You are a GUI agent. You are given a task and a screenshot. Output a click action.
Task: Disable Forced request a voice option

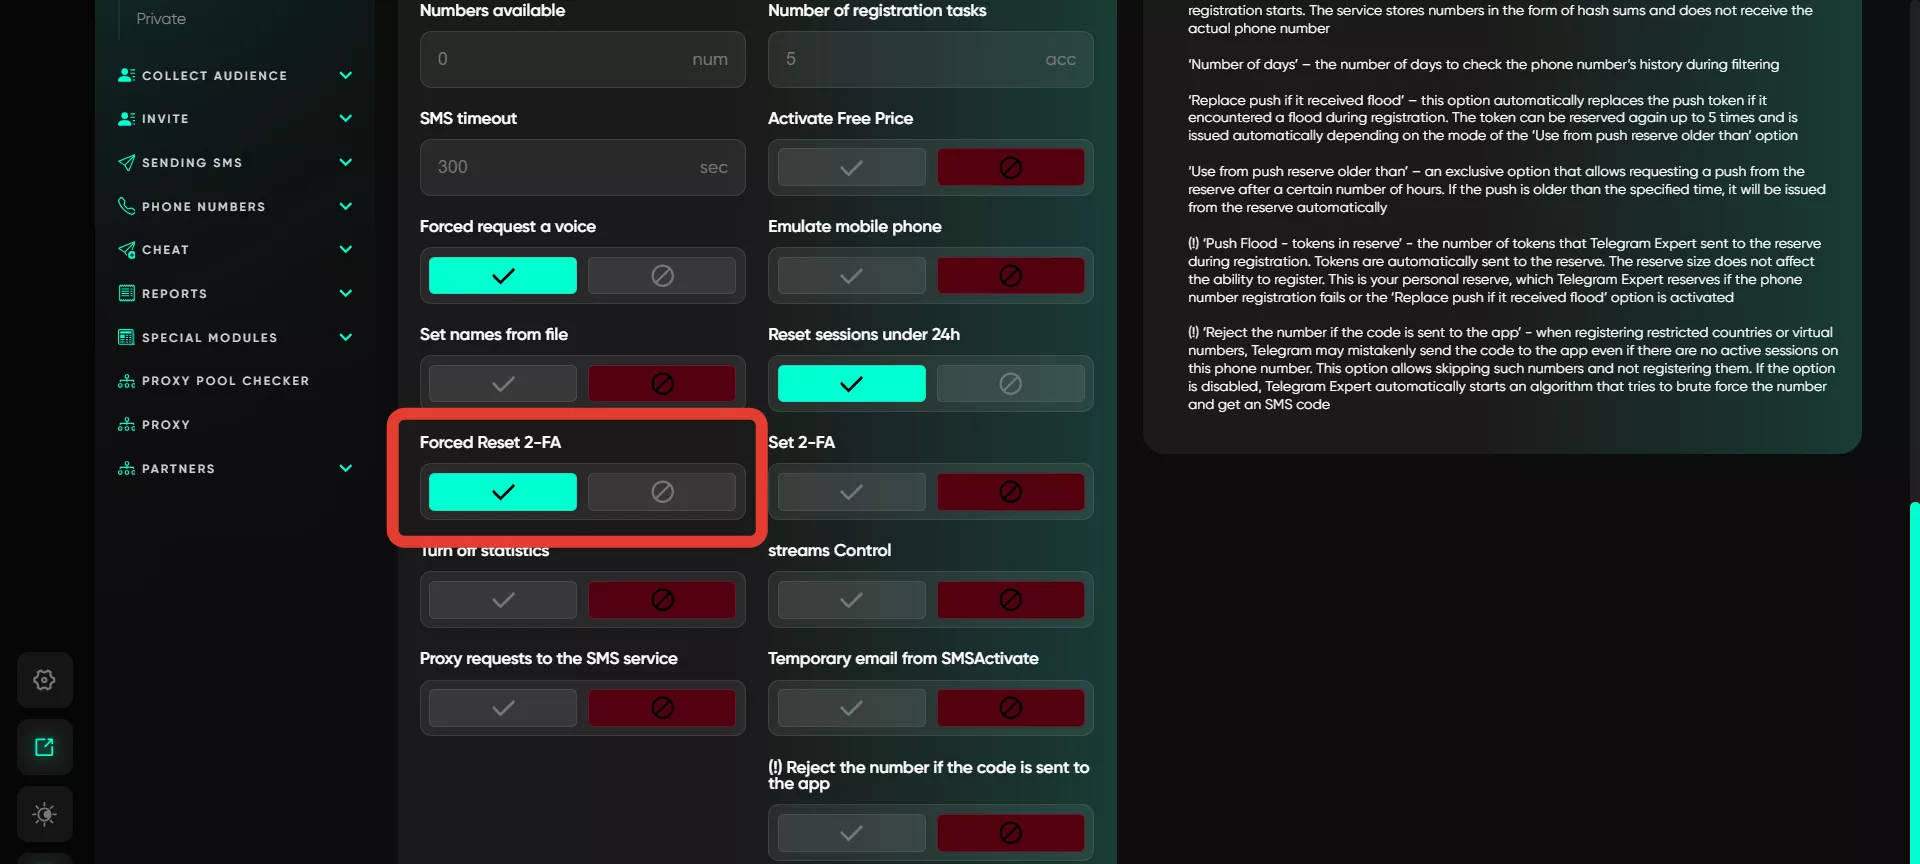[662, 275]
